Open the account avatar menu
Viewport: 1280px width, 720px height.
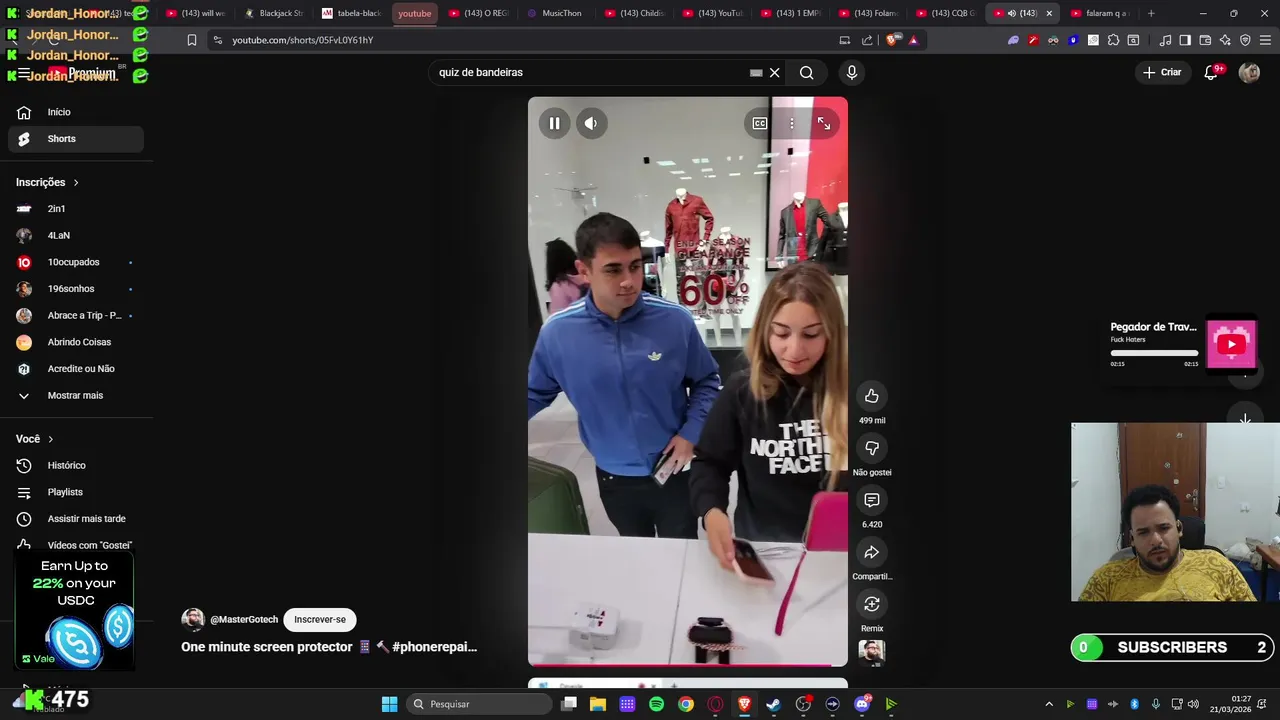pos(1249,72)
